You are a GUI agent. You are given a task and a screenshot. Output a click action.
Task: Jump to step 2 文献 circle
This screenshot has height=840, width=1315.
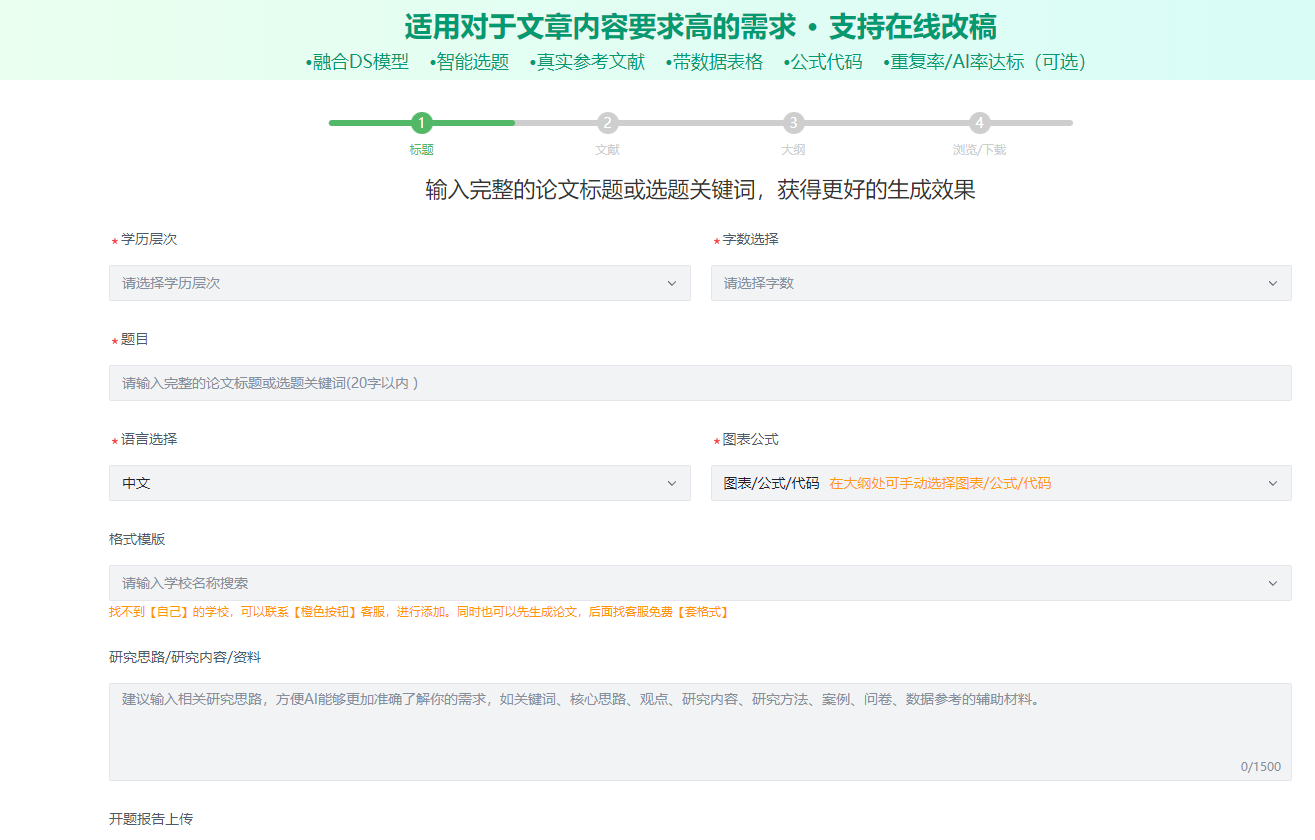(607, 123)
